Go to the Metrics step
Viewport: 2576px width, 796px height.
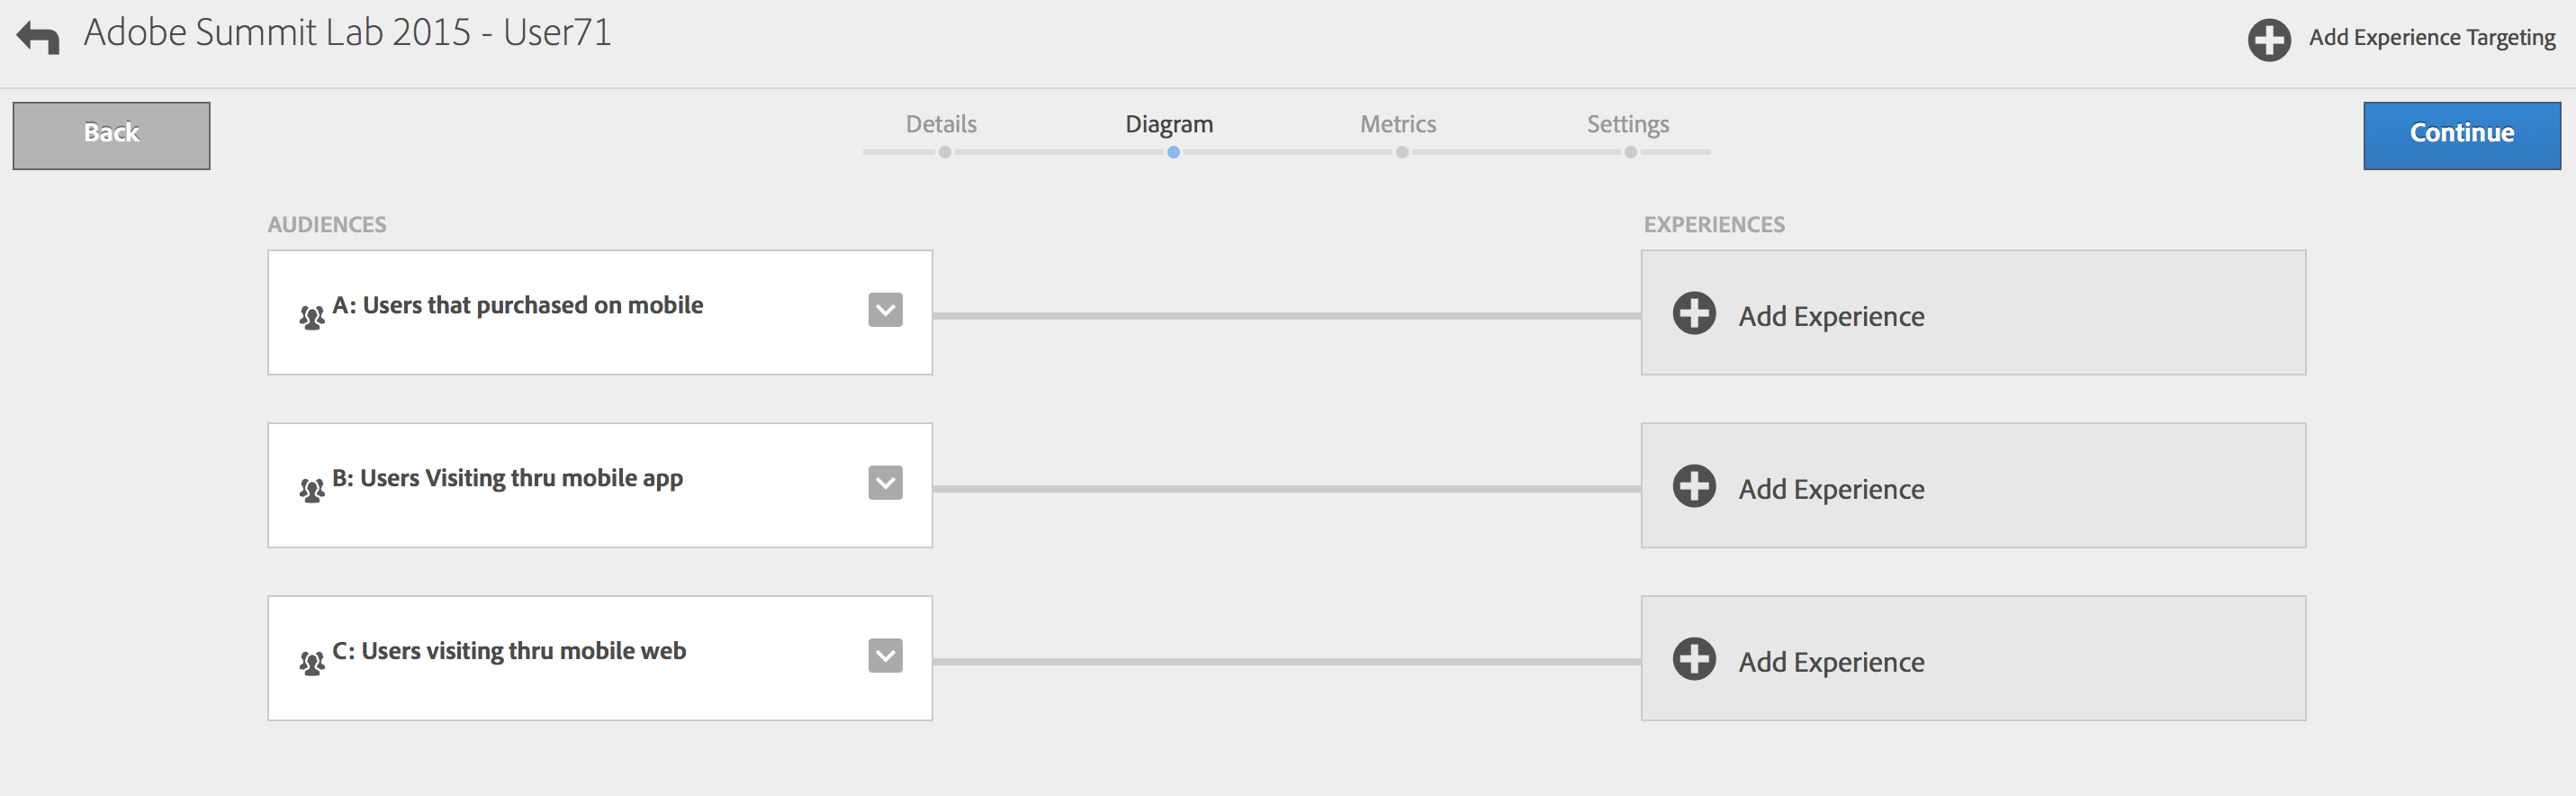click(1397, 124)
